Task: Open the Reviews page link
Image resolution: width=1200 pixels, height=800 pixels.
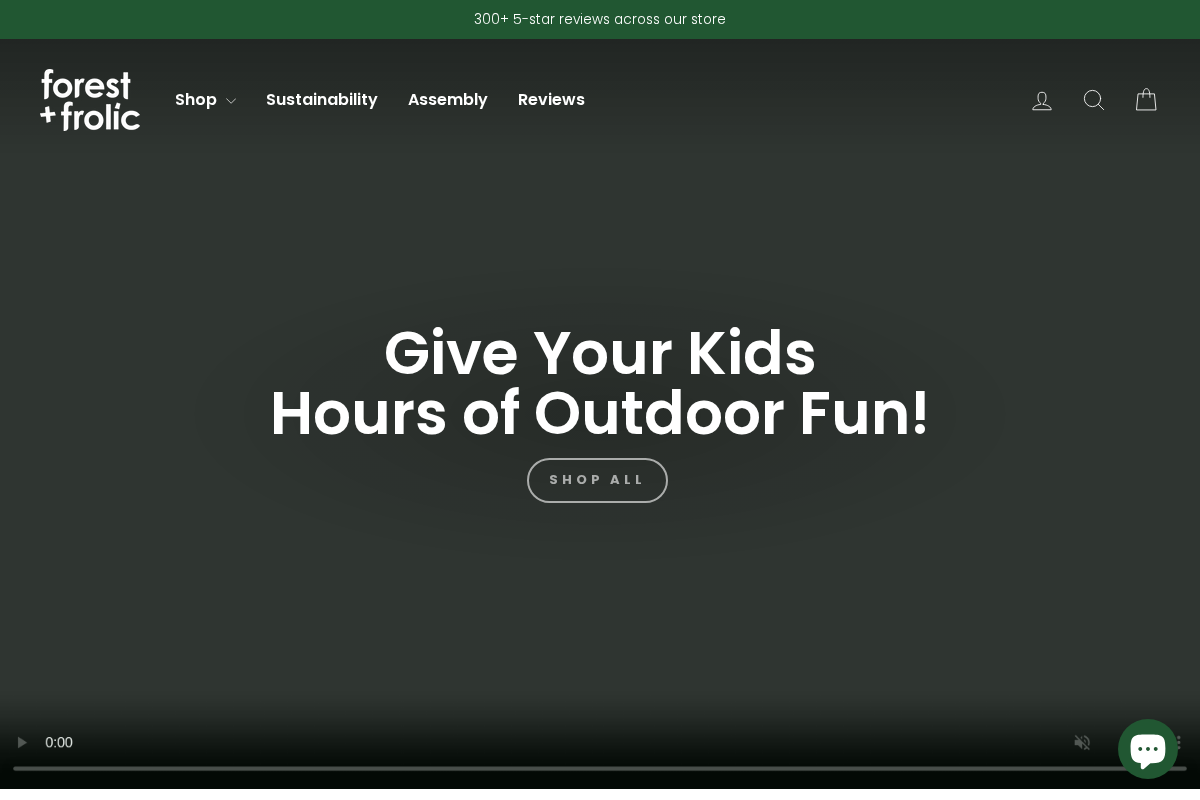Action: [x=551, y=100]
